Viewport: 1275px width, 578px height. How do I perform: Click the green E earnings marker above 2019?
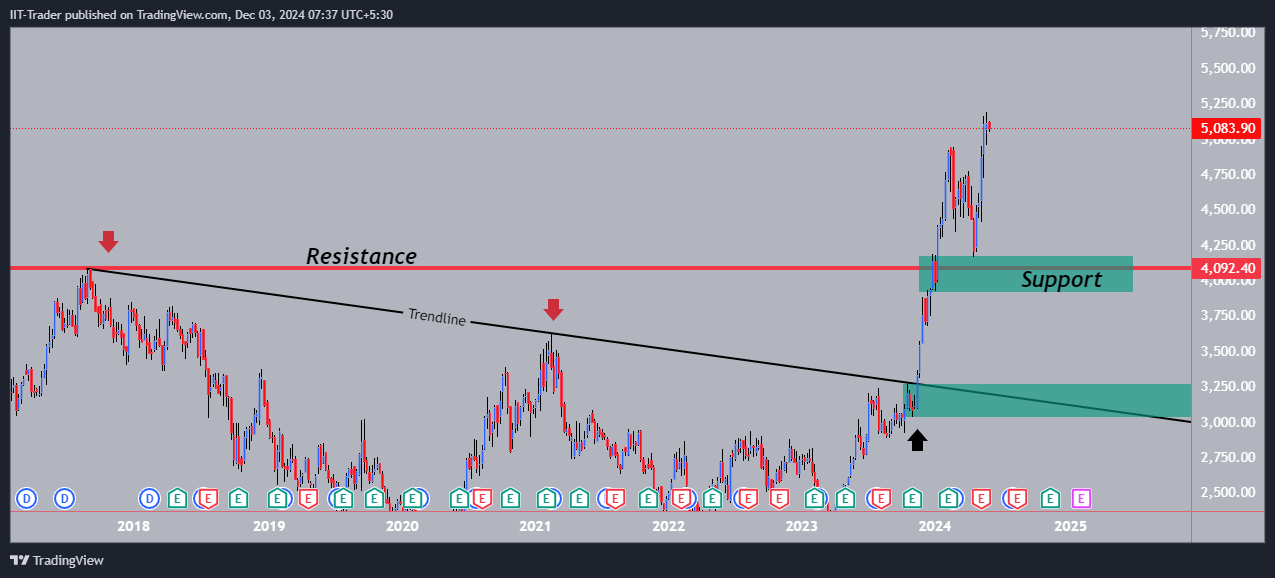click(x=278, y=497)
